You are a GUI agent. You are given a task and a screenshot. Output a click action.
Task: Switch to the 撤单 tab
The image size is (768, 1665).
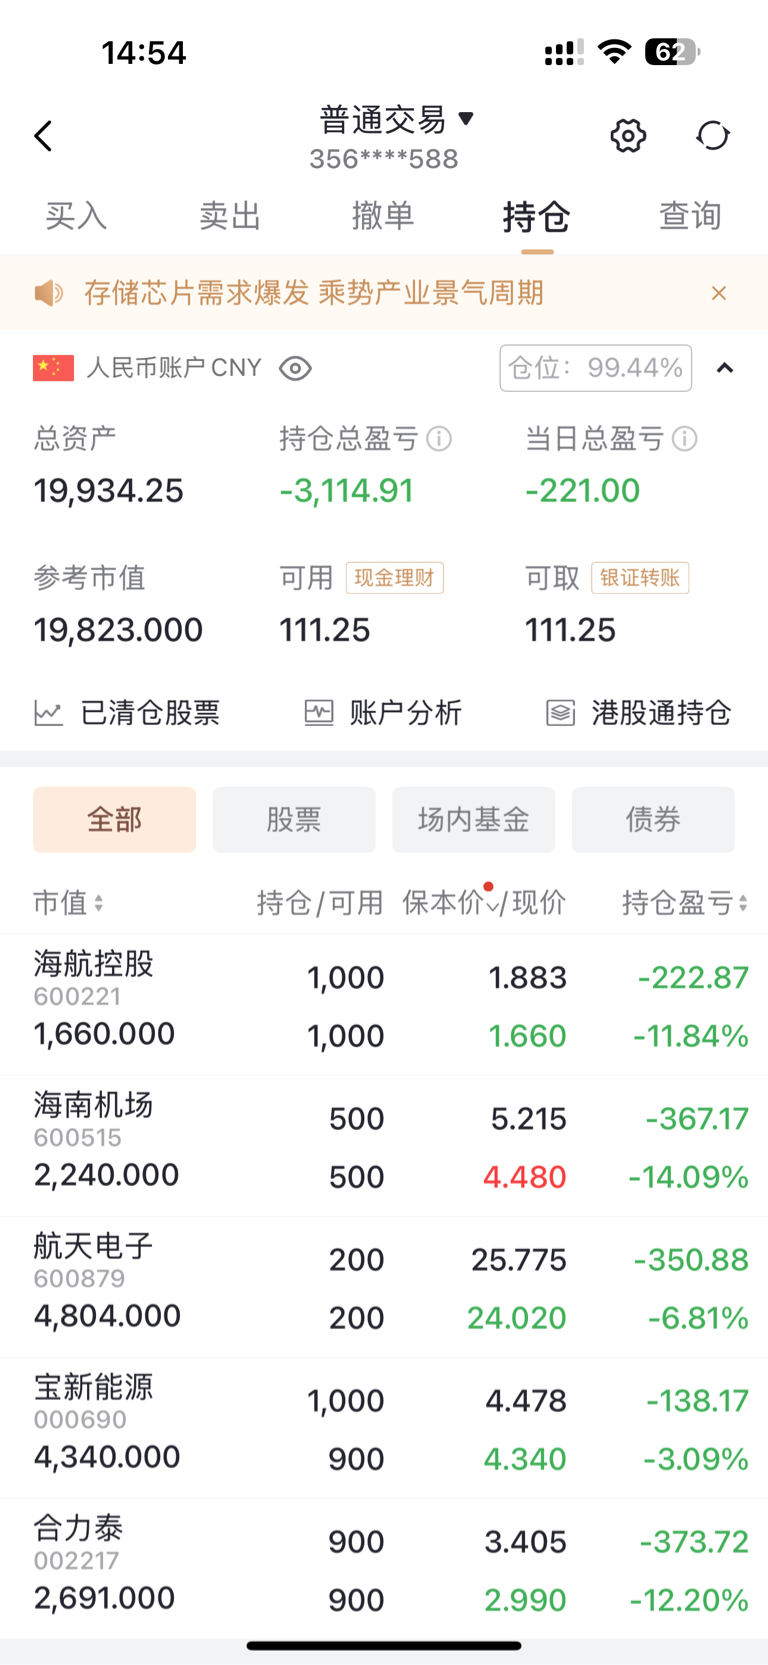pyautogui.click(x=383, y=216)
